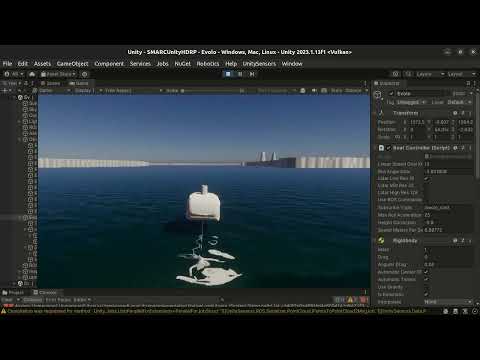The width and height of the screenshot is (480, 360).
Task: Open the account dropdown in the toolbar
Action: (x=14, y=74)
